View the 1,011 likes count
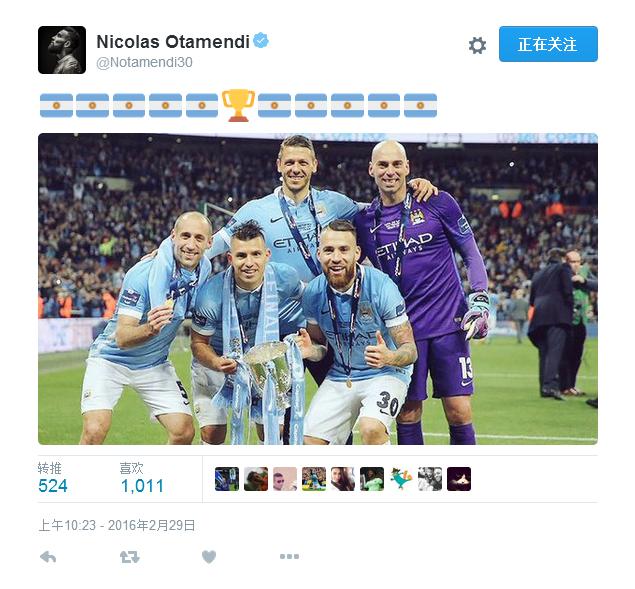The width and height of the screenshot is (635, 589). [142, 486]
